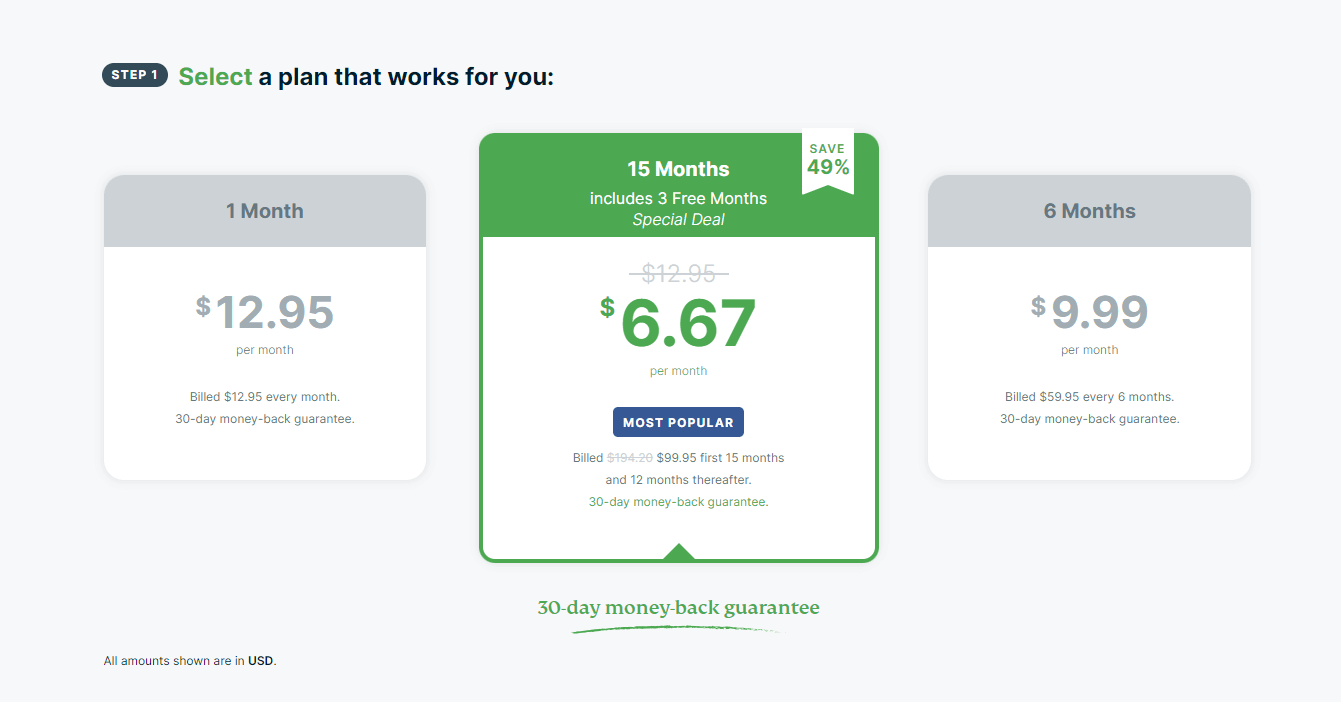Screen dimensions: 1341x702
Task: Click the SAVE 49% ribbon badge
Action: [x=828, y=161]
